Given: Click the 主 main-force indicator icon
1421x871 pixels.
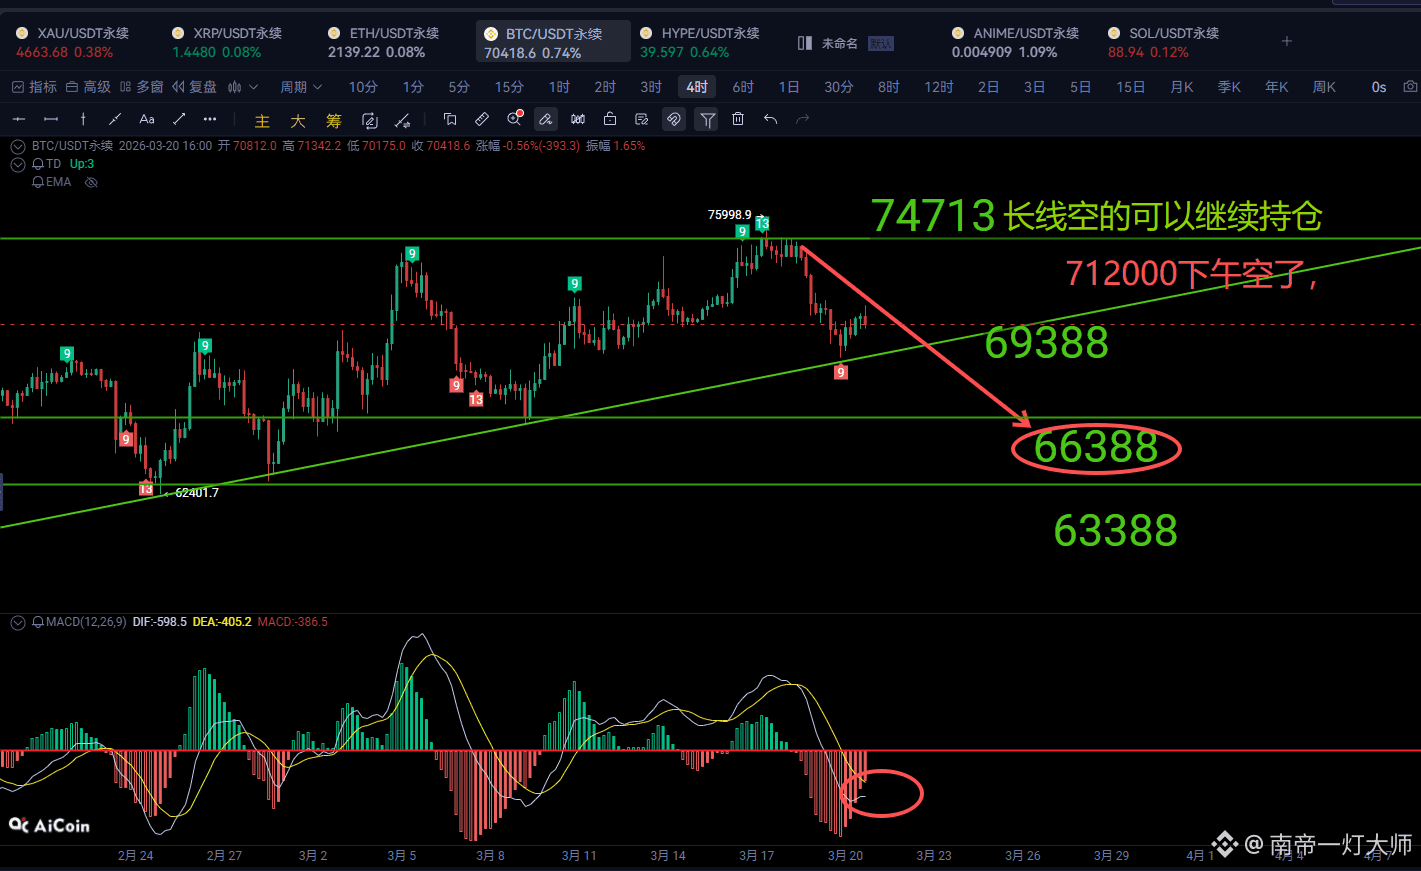Looking at the screenshot, I should pos(262,121).
